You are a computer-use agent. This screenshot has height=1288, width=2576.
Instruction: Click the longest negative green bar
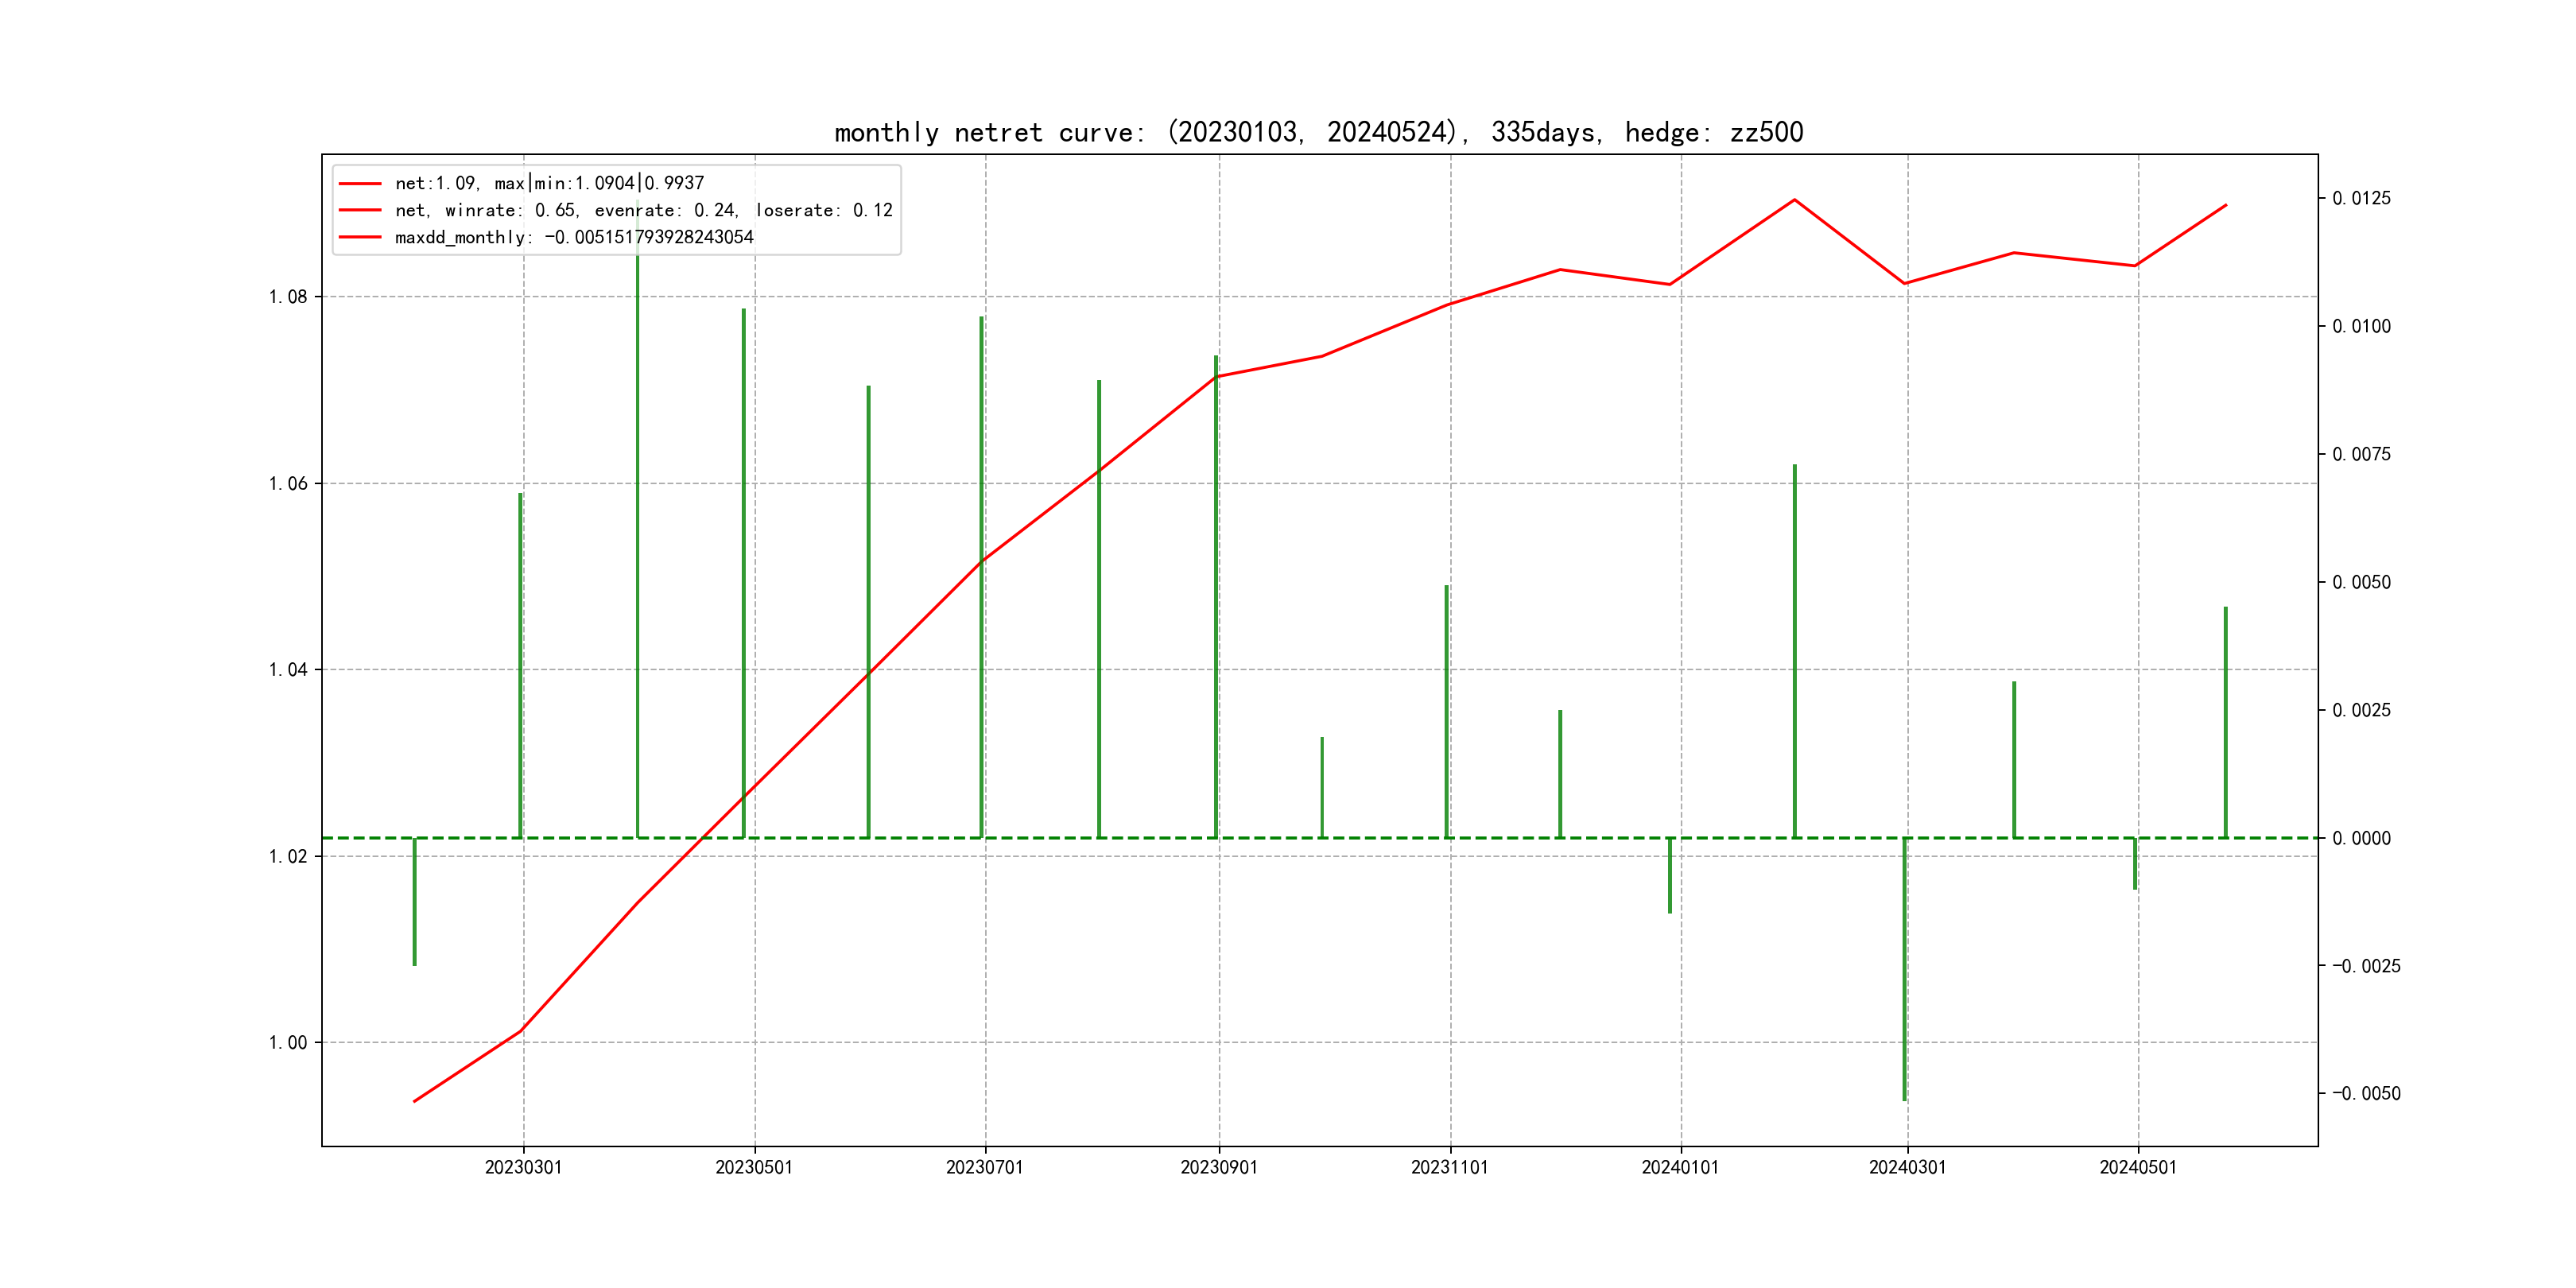(1905, 970)
